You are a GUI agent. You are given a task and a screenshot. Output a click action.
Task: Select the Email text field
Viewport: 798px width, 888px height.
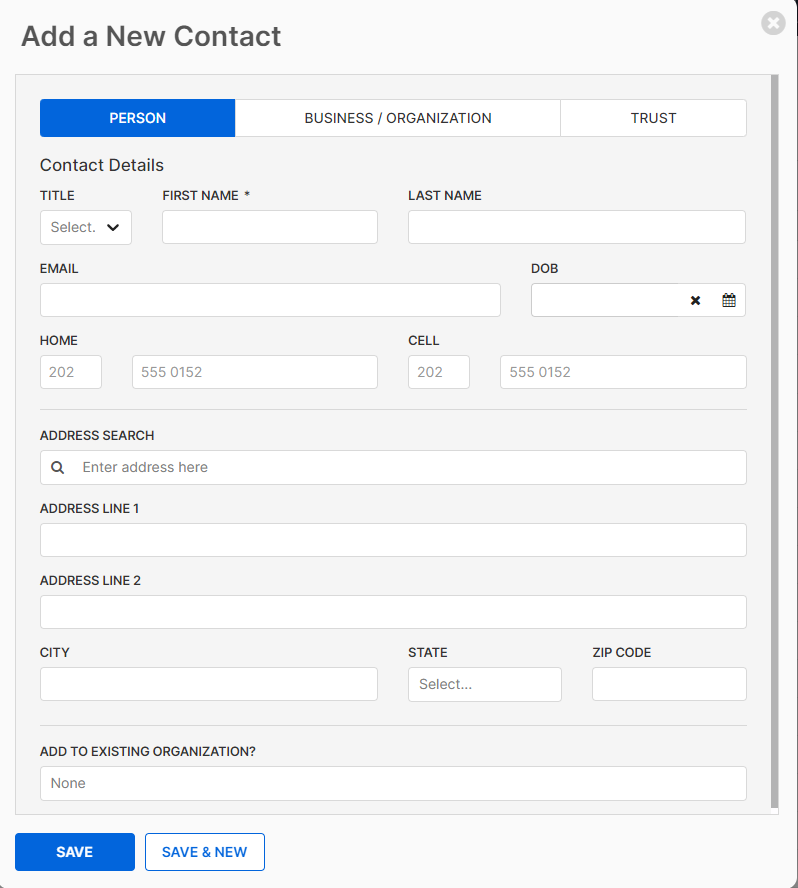tap(270, 300)
